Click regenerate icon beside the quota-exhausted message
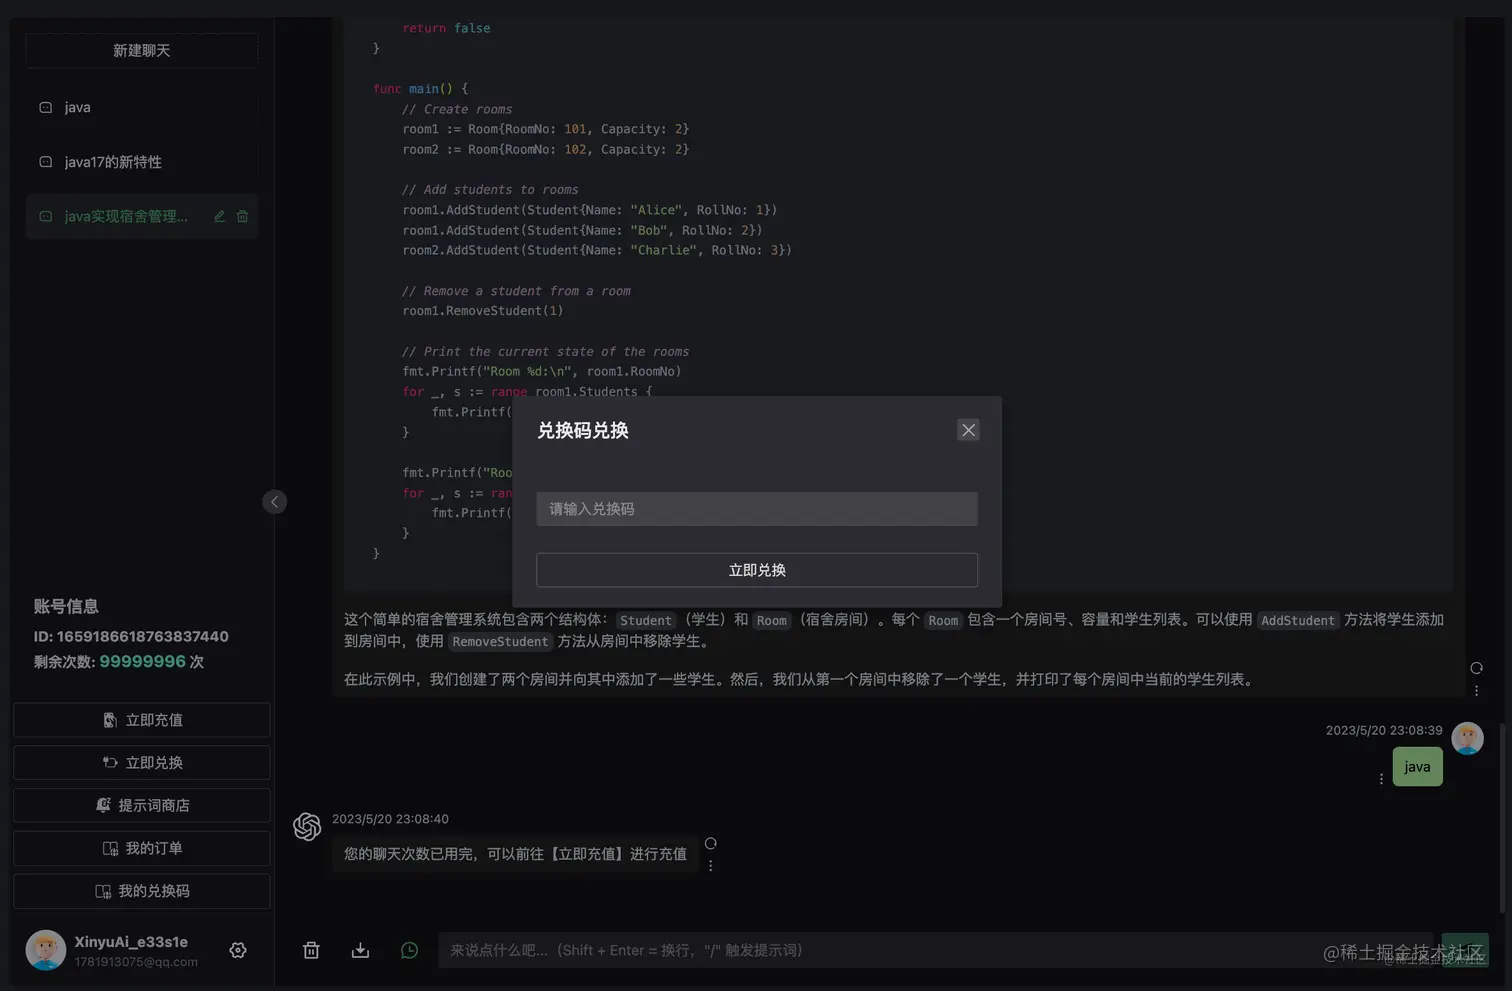Screen dimensions: 1512x991 point(710,843)
